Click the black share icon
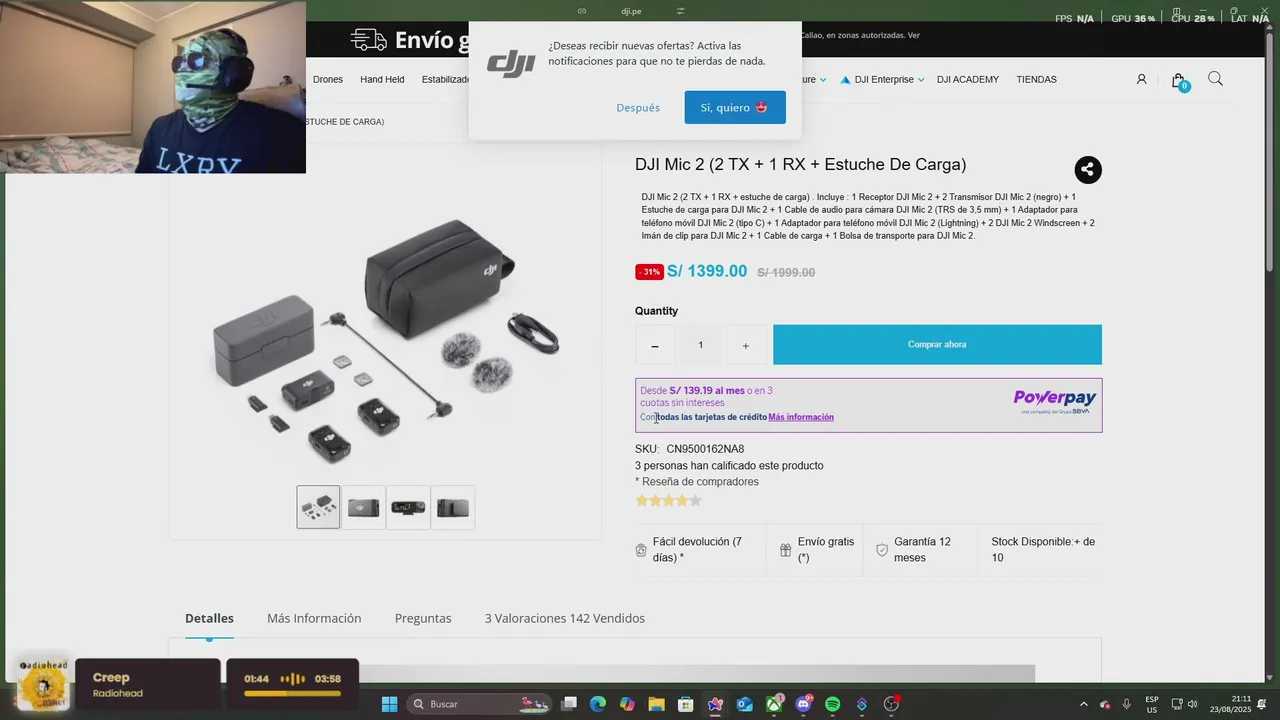 coord(1088,170)
